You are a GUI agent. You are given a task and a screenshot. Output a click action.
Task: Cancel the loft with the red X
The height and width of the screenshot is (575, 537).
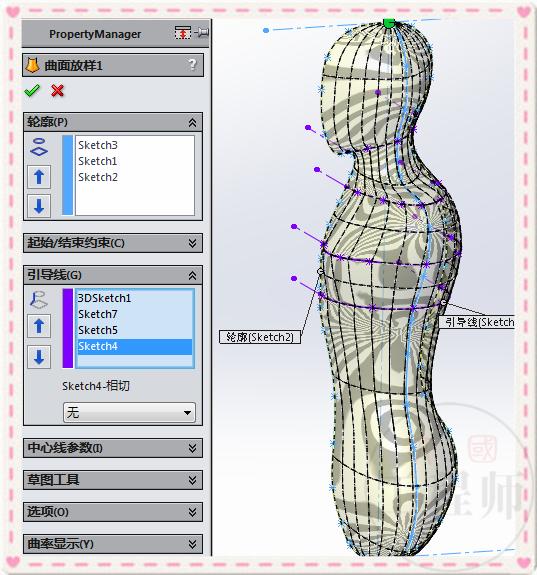pos(58,91)
